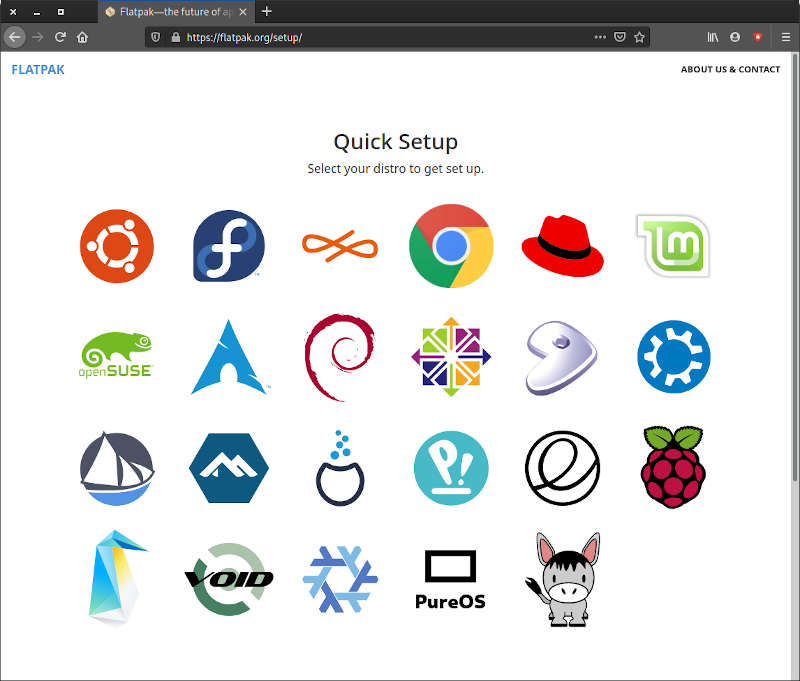Image resolution: width=800 pixels, height=681 pixels.
Task: Open CentOS setup instructions
Action: tap(450, 356)
